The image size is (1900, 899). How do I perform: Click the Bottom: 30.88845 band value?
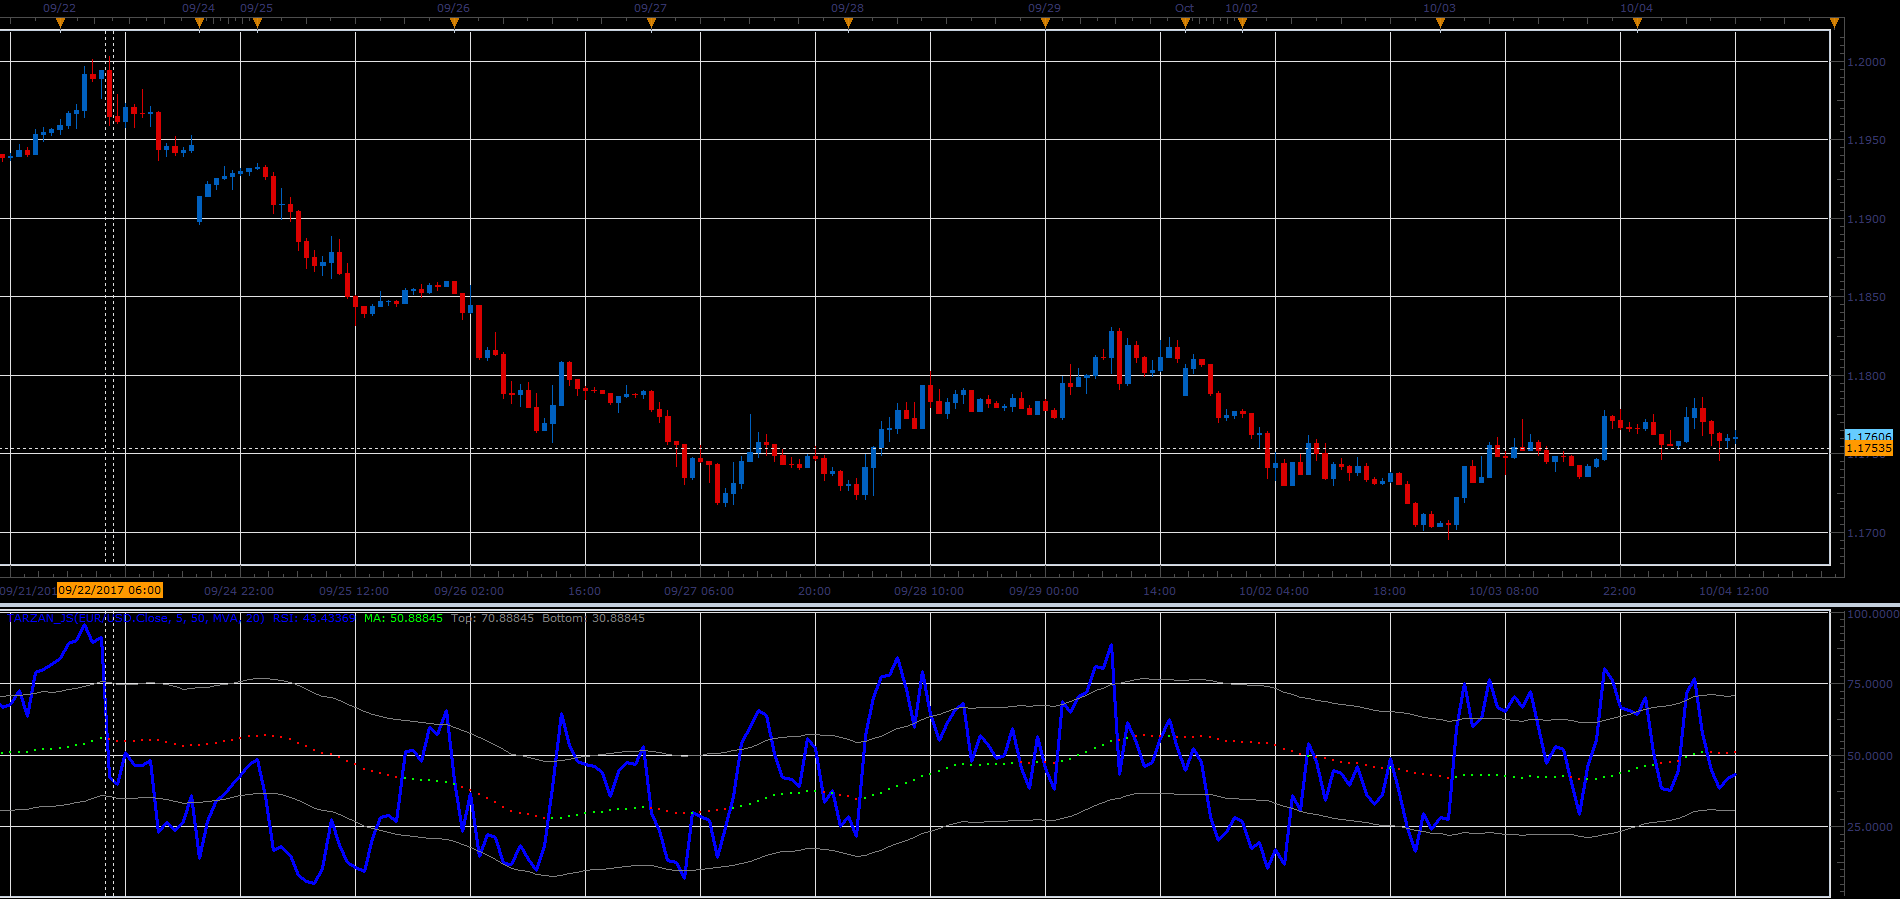[593, 618]
